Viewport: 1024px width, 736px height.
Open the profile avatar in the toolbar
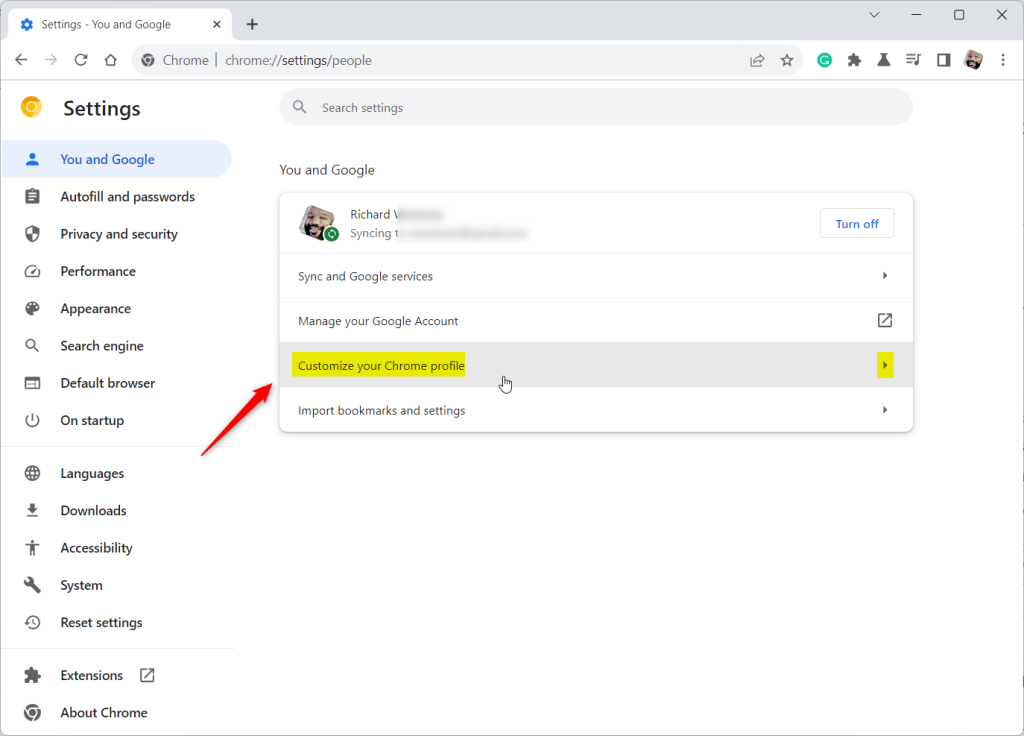tap(973, 60)
